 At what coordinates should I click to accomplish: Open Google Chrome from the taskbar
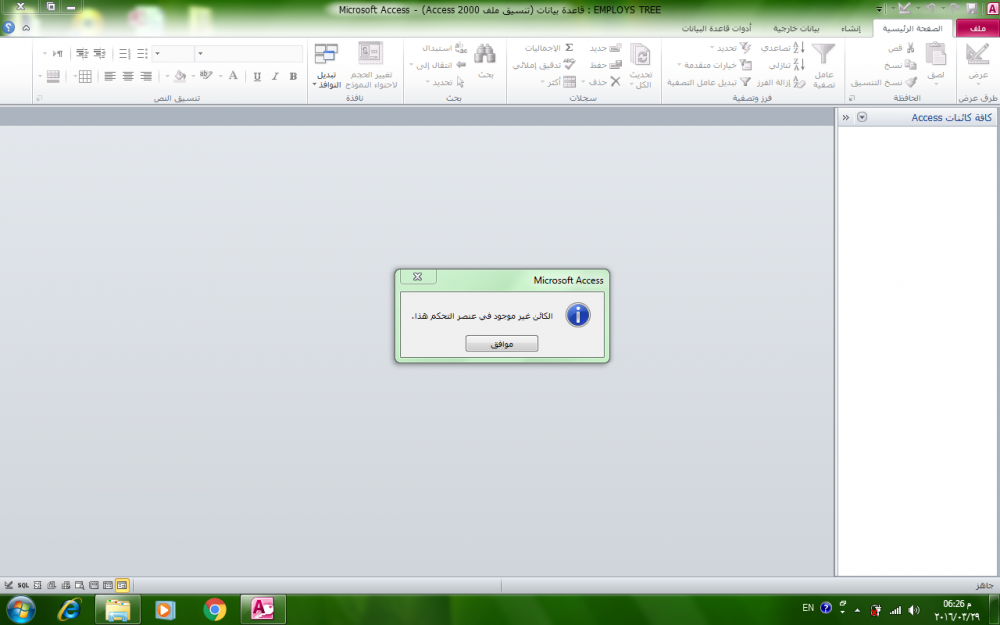tap(214, 610)
